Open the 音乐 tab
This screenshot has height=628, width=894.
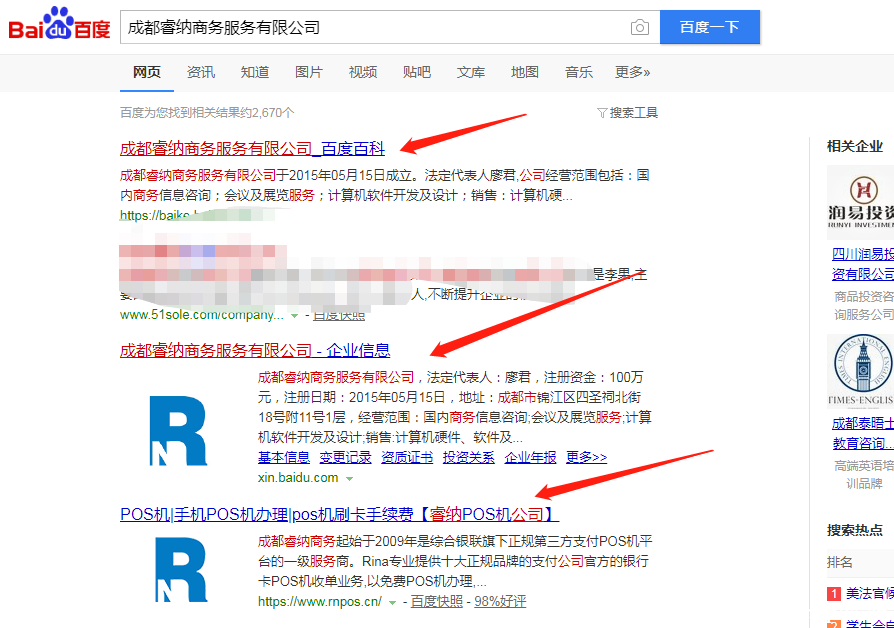pos(579,72)
